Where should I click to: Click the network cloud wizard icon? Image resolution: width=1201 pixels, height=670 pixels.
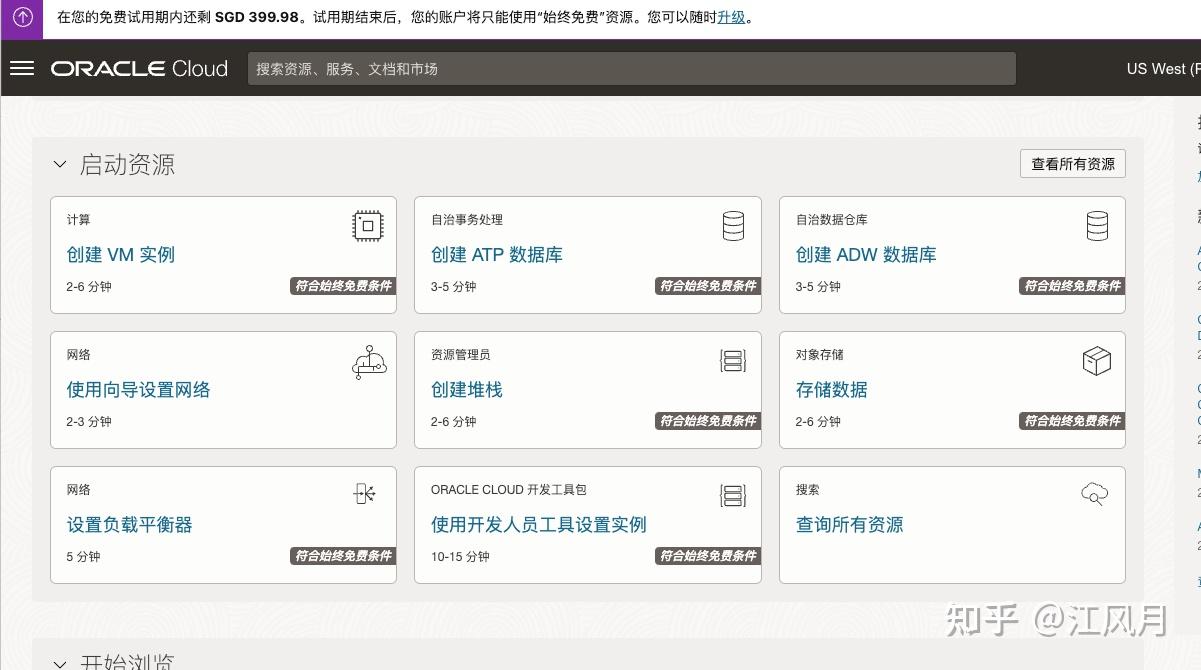[369, 361]
